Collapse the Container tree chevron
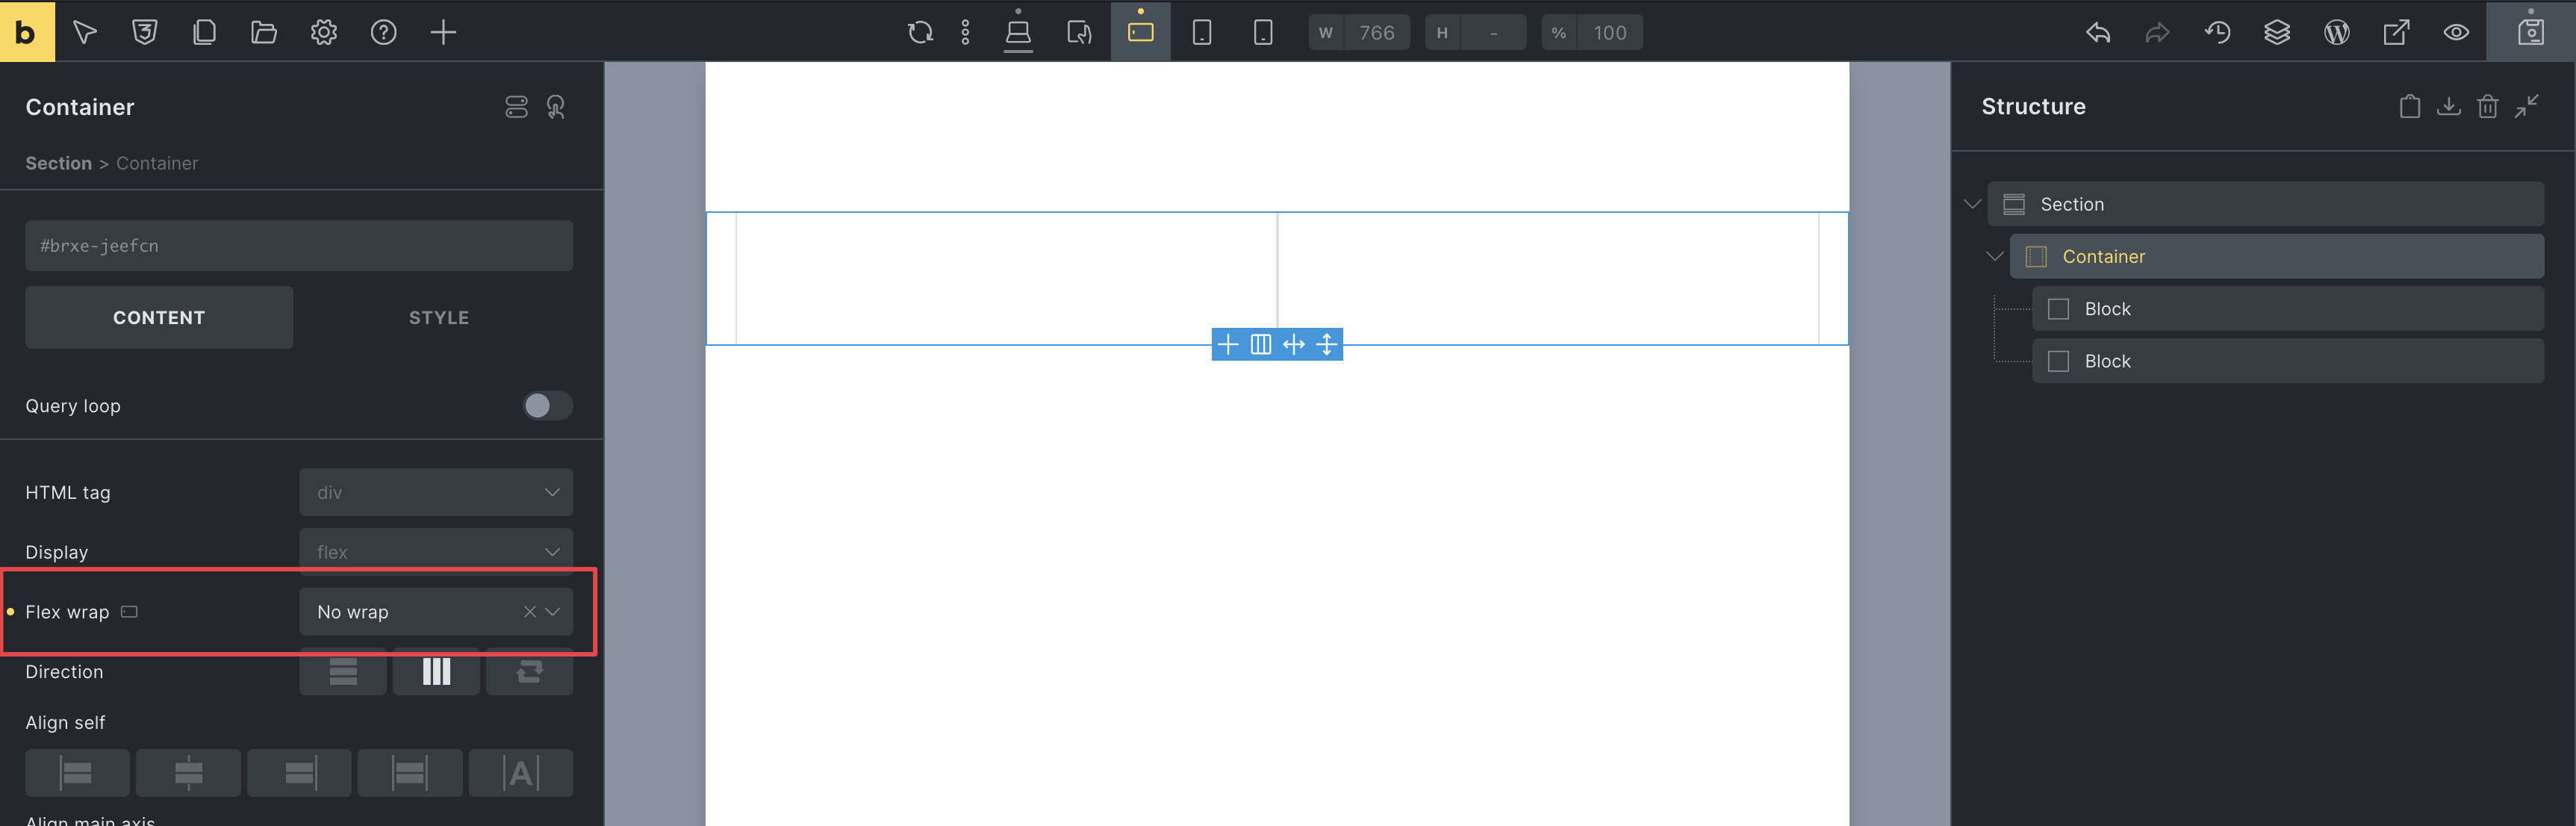 click(x=1994, y=256)
